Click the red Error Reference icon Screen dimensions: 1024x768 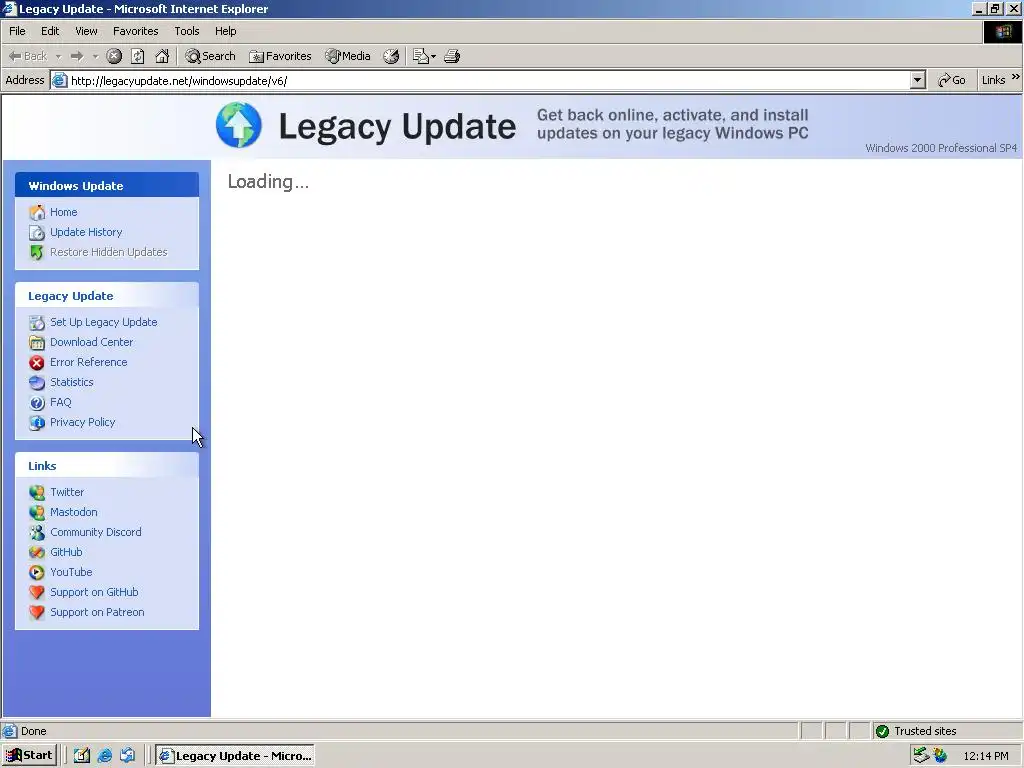[x=37, y=362]
